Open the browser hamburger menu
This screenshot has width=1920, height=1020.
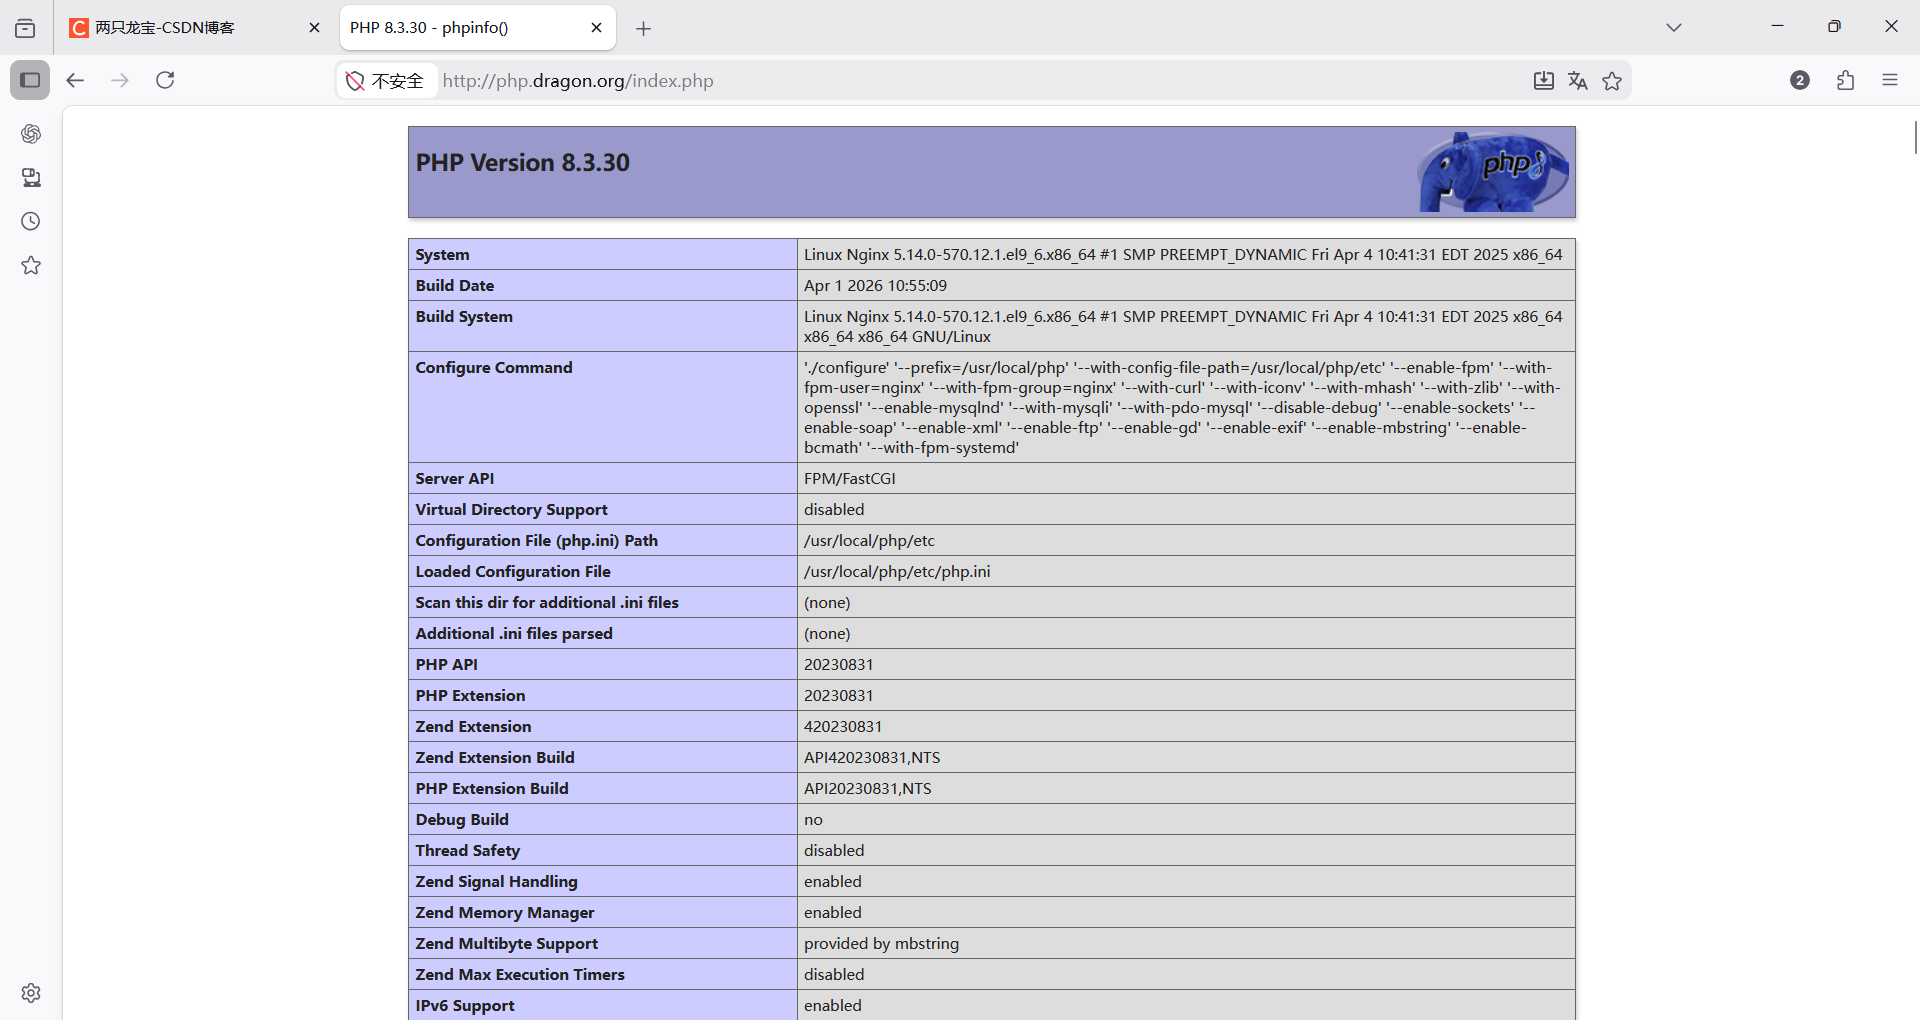click(x=1890, y=80)
